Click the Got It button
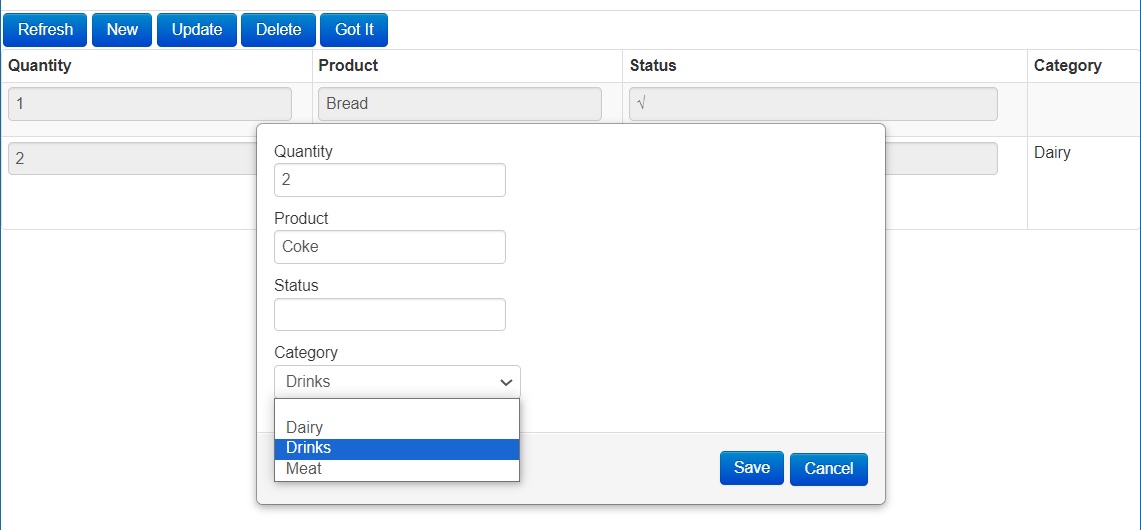The width and height of the screenshot is (1141, 530). [x=354, y=30]
